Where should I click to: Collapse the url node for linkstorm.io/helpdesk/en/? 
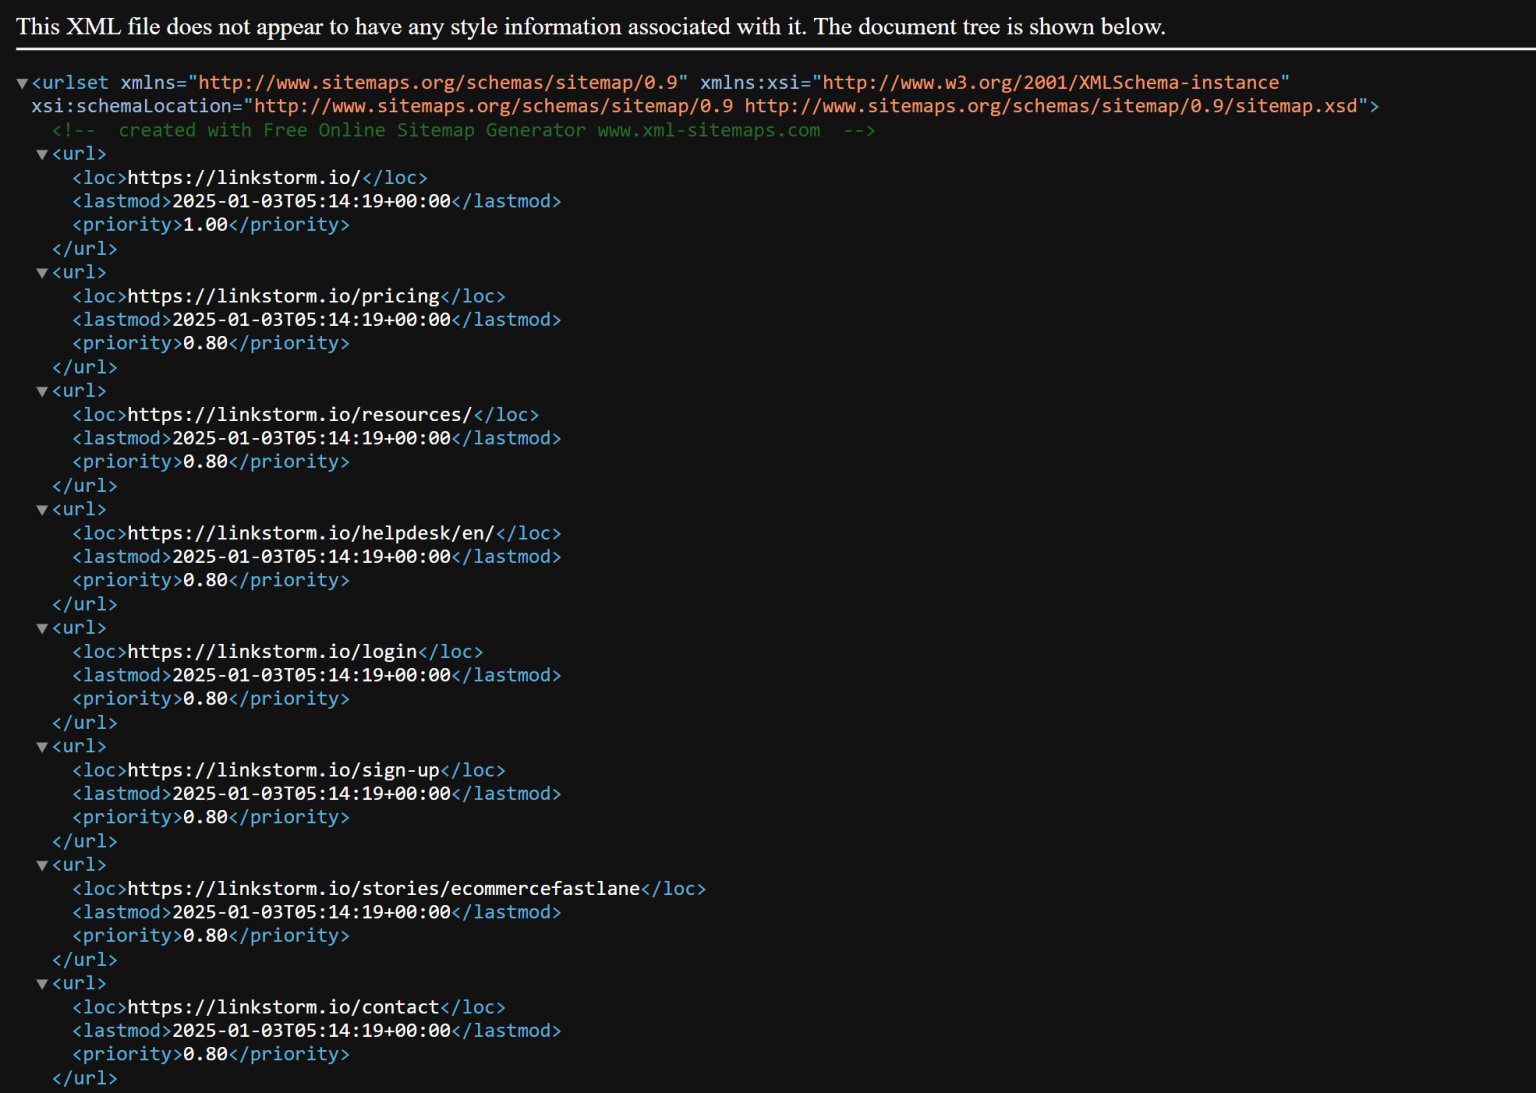coord(42,510)
